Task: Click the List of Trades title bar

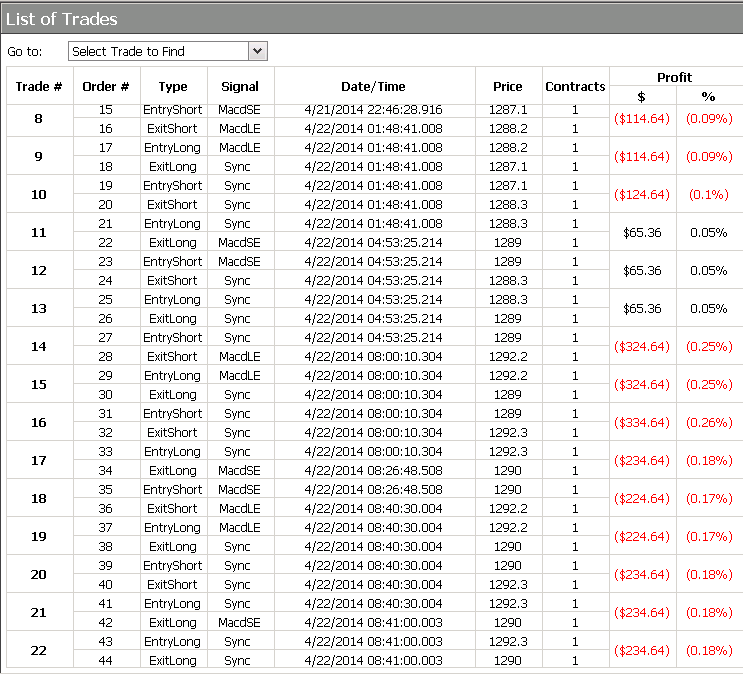Action: [x=372, y=19]
